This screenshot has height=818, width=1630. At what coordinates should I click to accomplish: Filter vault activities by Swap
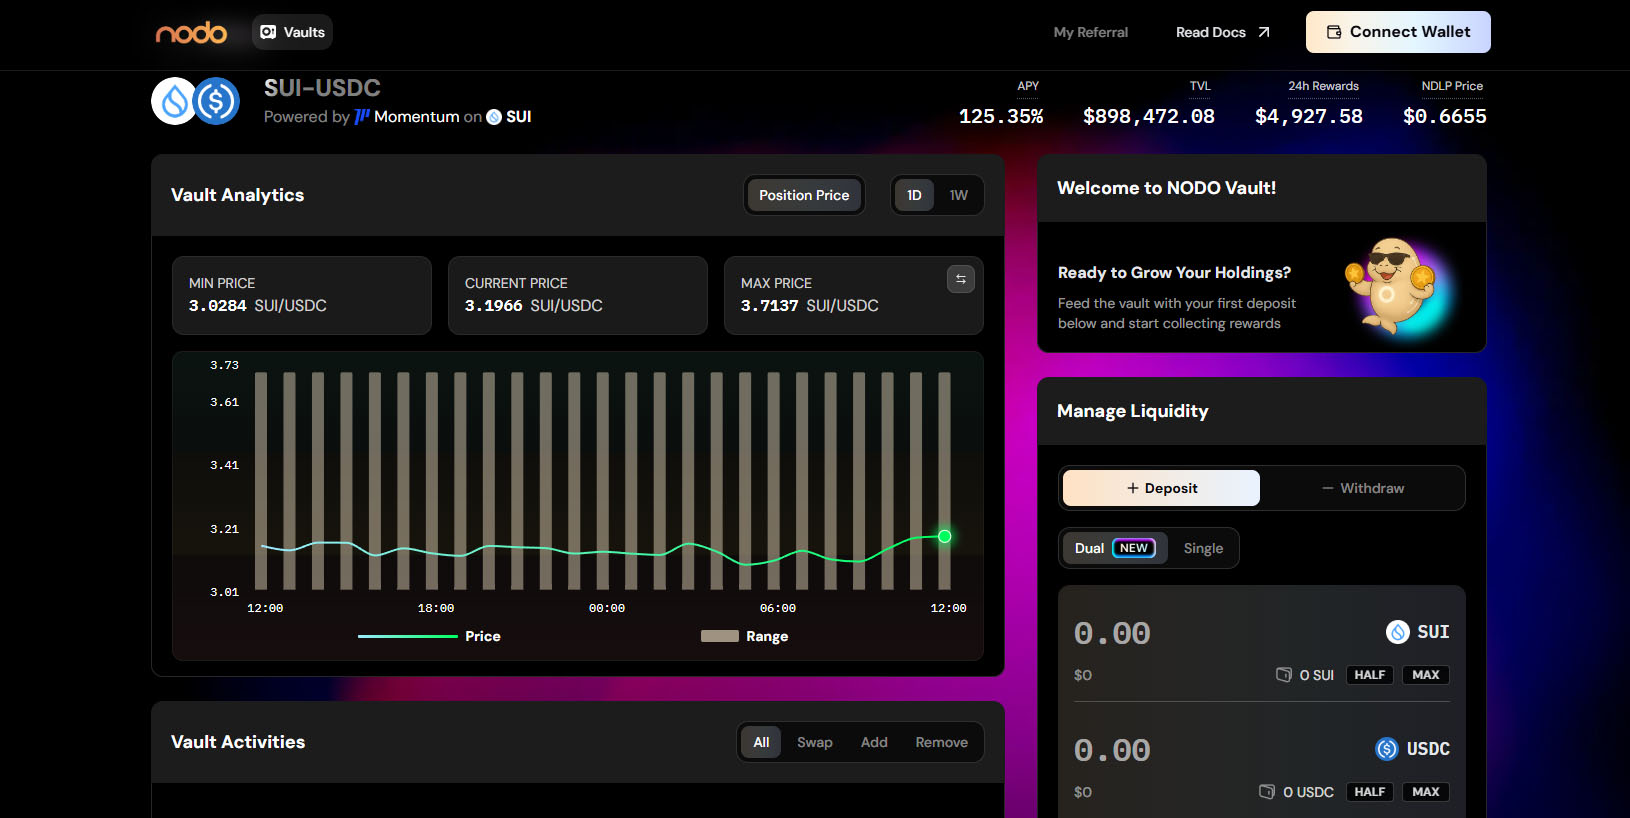(x=814, y=742)
